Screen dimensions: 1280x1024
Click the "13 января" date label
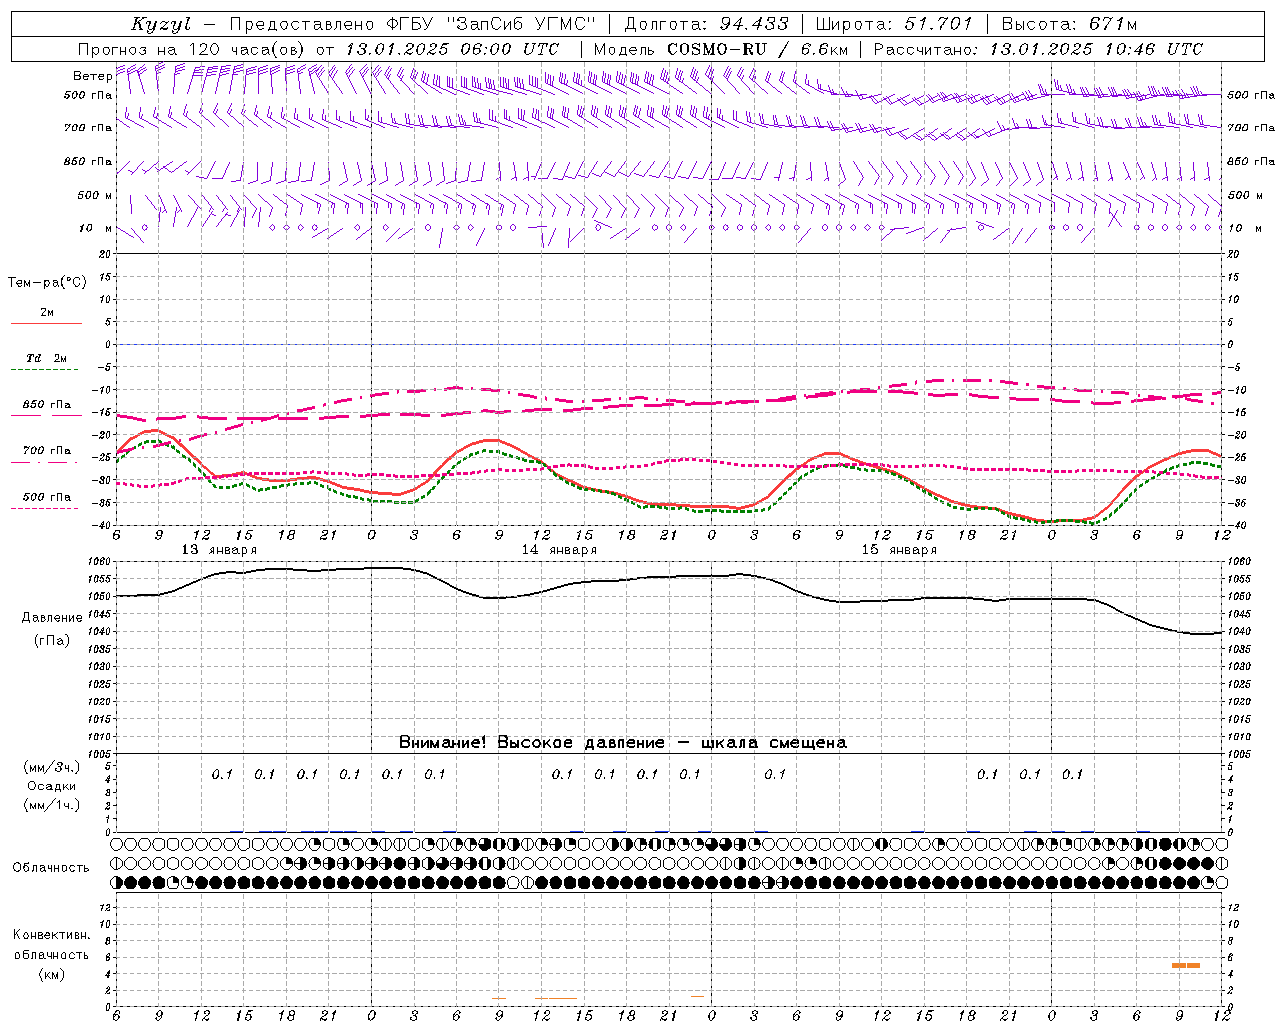point(218,550)
